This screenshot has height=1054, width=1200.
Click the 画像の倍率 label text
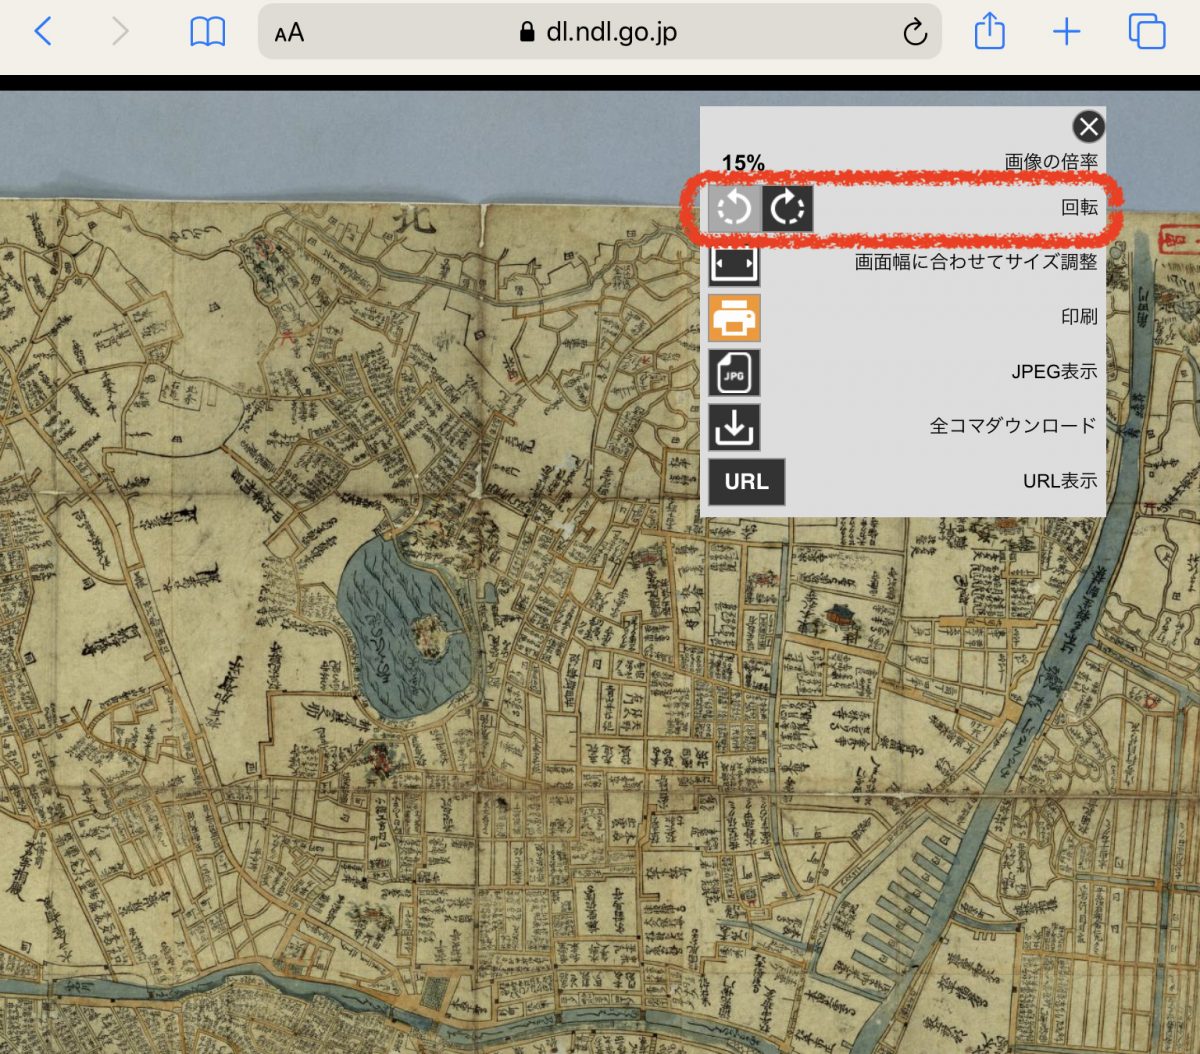click(1050, 162)
